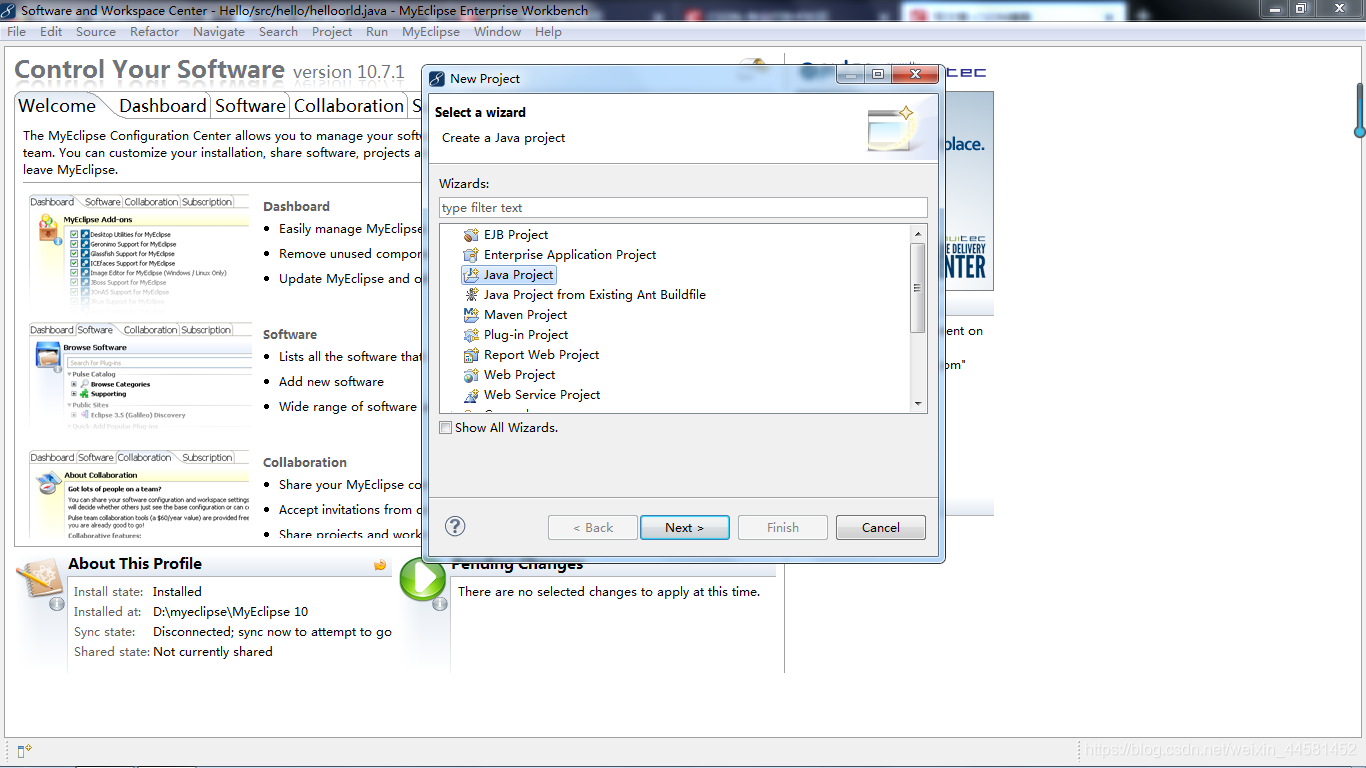Open the Help menu
The width and height of the screenshot is (1366, 768).
pyautogui.click(x=548, y=31)
